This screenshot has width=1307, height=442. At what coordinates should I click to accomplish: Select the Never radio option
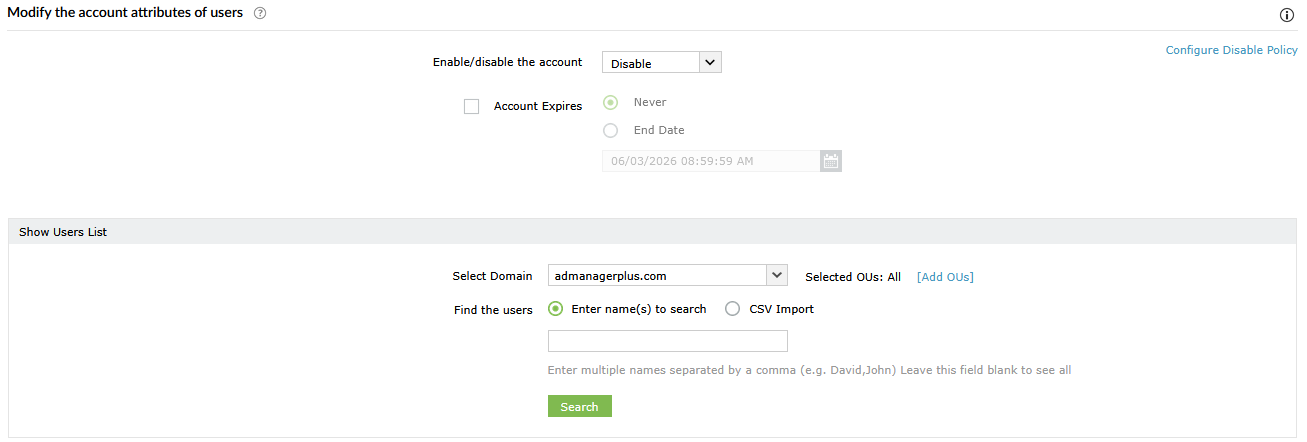(x=611, y=102)
